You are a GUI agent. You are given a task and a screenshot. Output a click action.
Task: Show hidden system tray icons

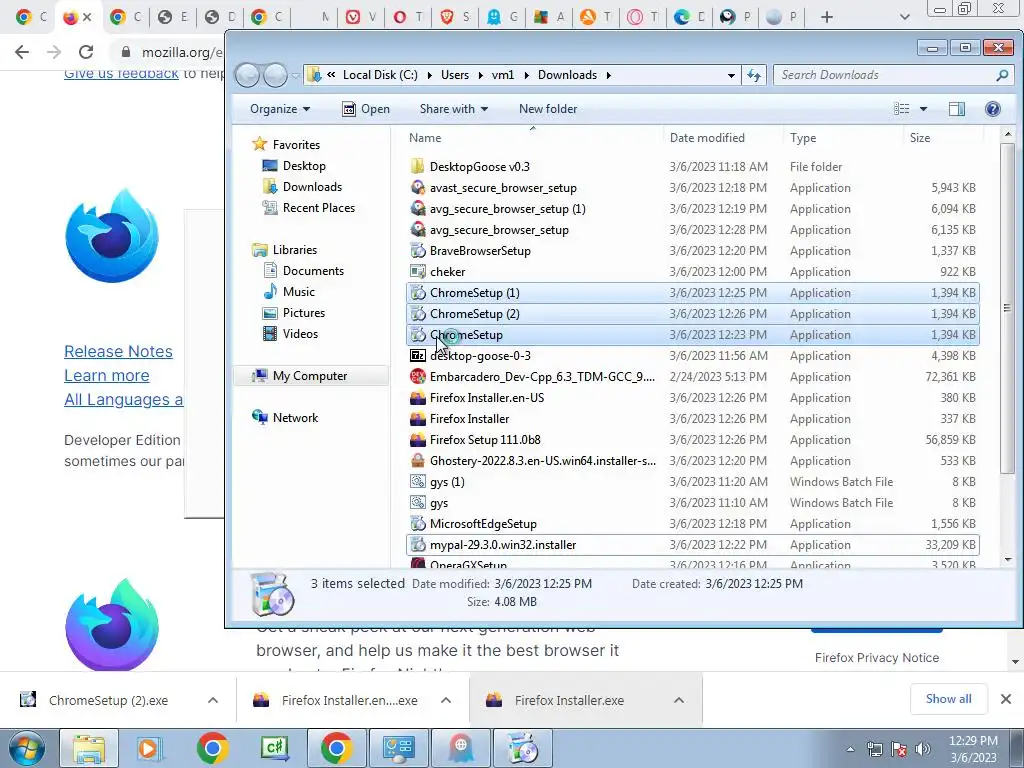click(850, 749)
